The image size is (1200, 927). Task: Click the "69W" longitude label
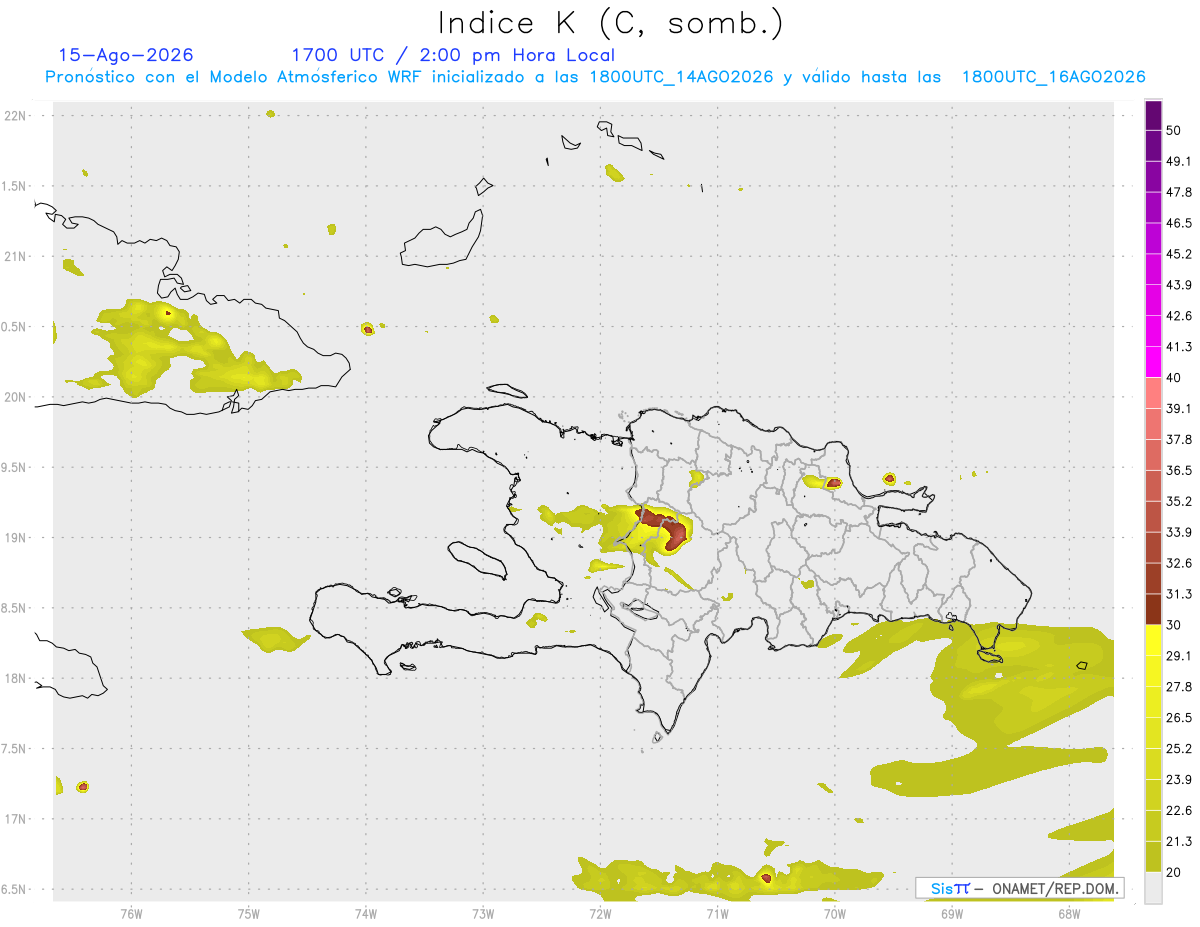952,914
